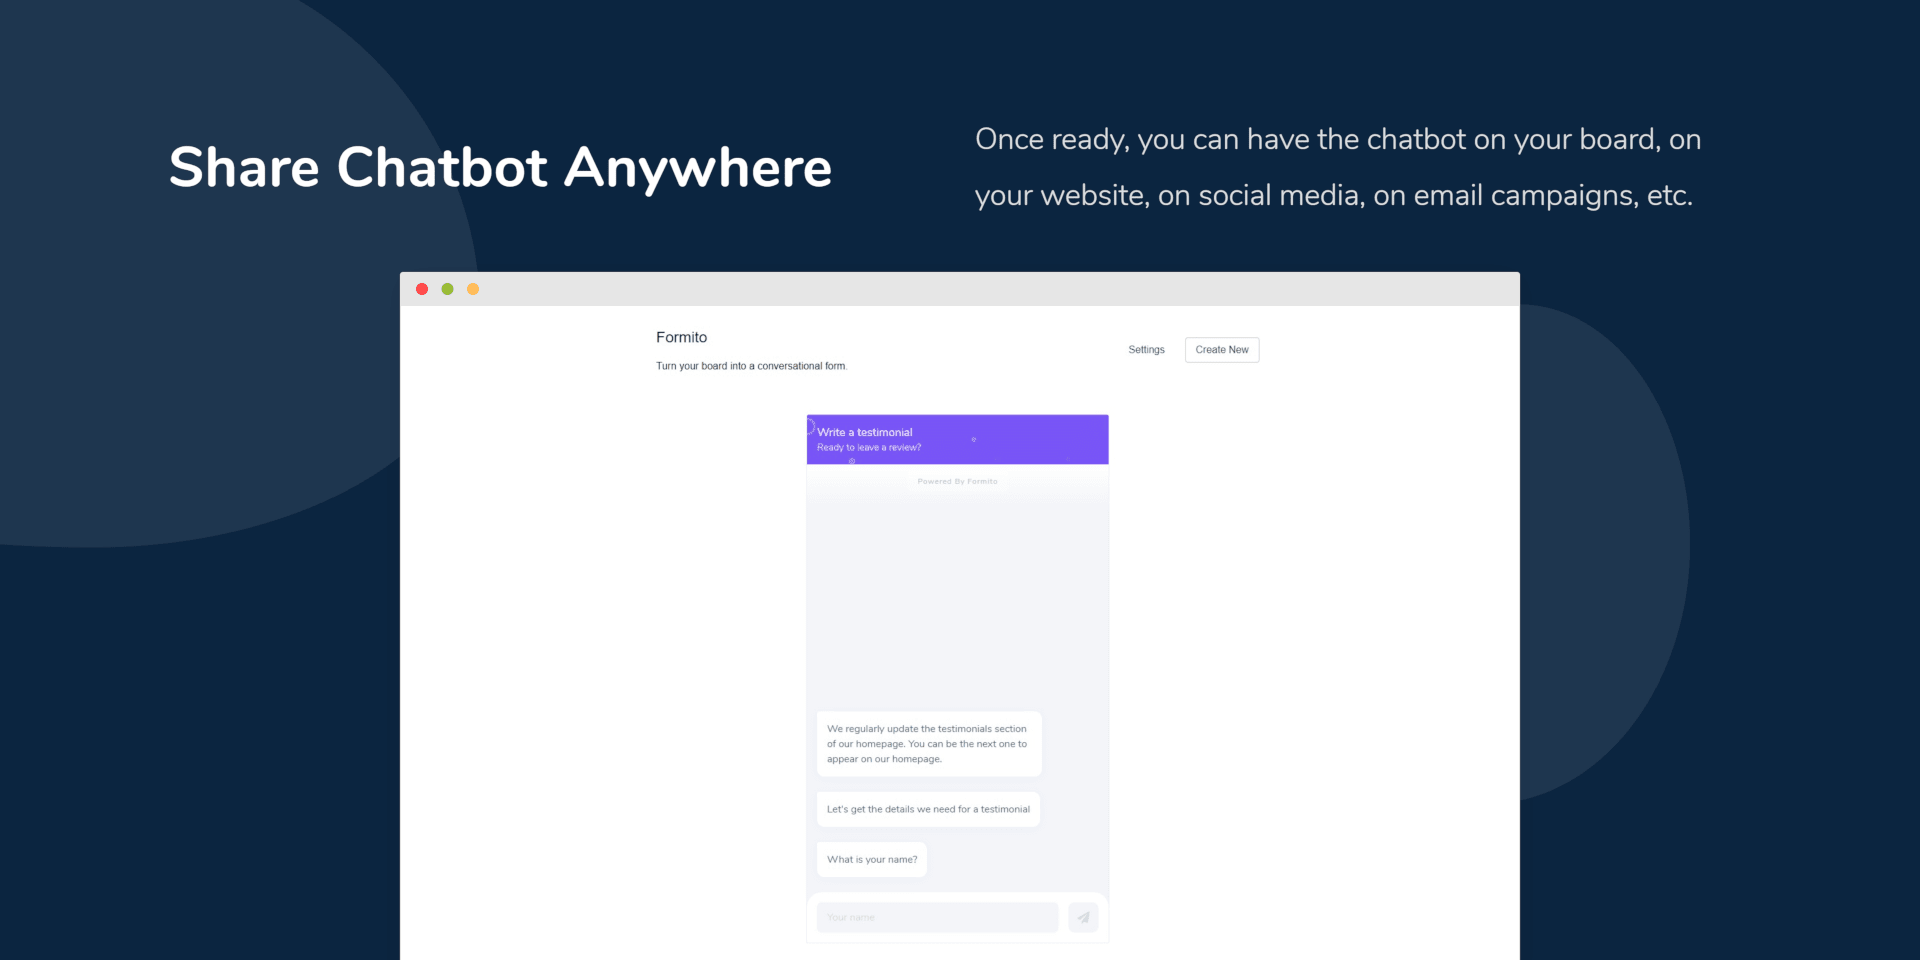Click the 'What is your name?' chat bubble
This screenshot has width=1920, height=960.
click(x=872, y=860)
